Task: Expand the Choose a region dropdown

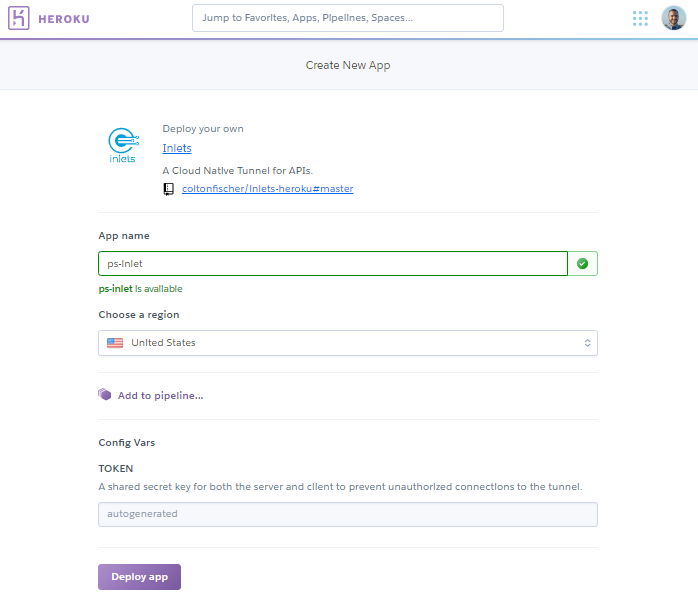Action: pyautogui.click(x=348, y=343)
